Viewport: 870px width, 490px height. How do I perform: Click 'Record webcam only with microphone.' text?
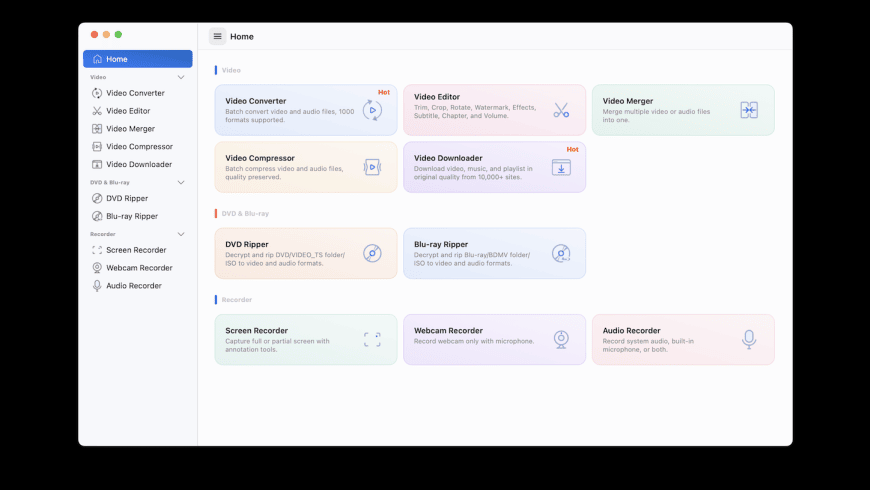click(474, 341)
